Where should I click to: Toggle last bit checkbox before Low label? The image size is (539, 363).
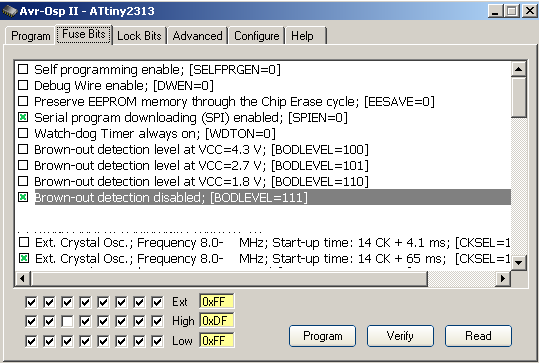157,341
